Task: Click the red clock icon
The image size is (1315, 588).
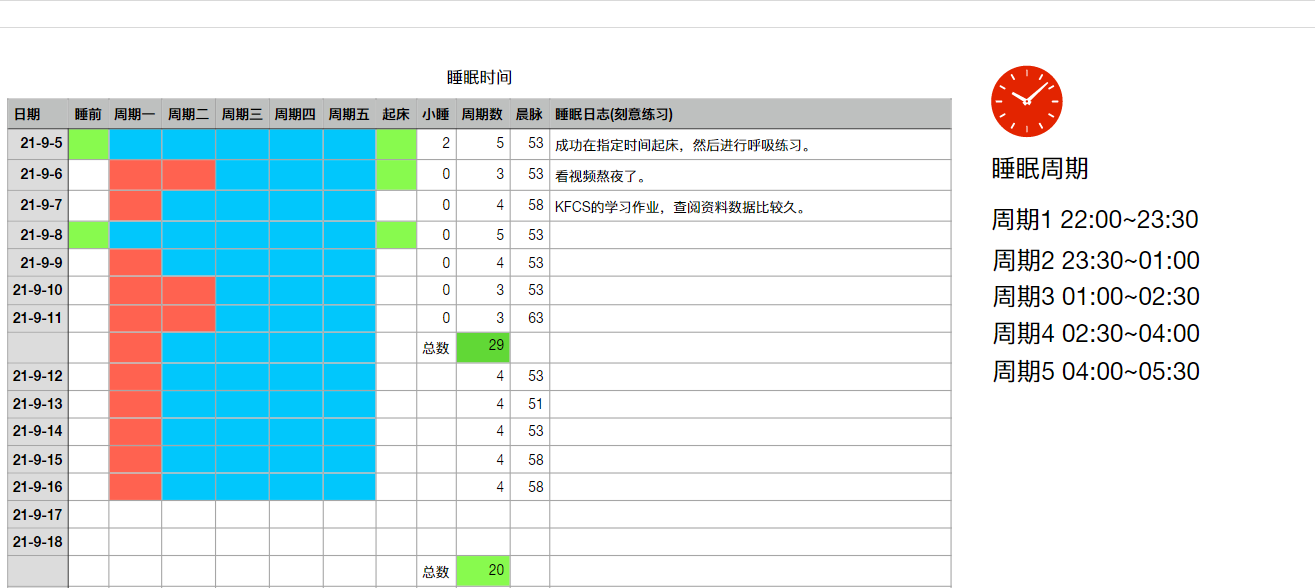Action: coord(1026,101)
